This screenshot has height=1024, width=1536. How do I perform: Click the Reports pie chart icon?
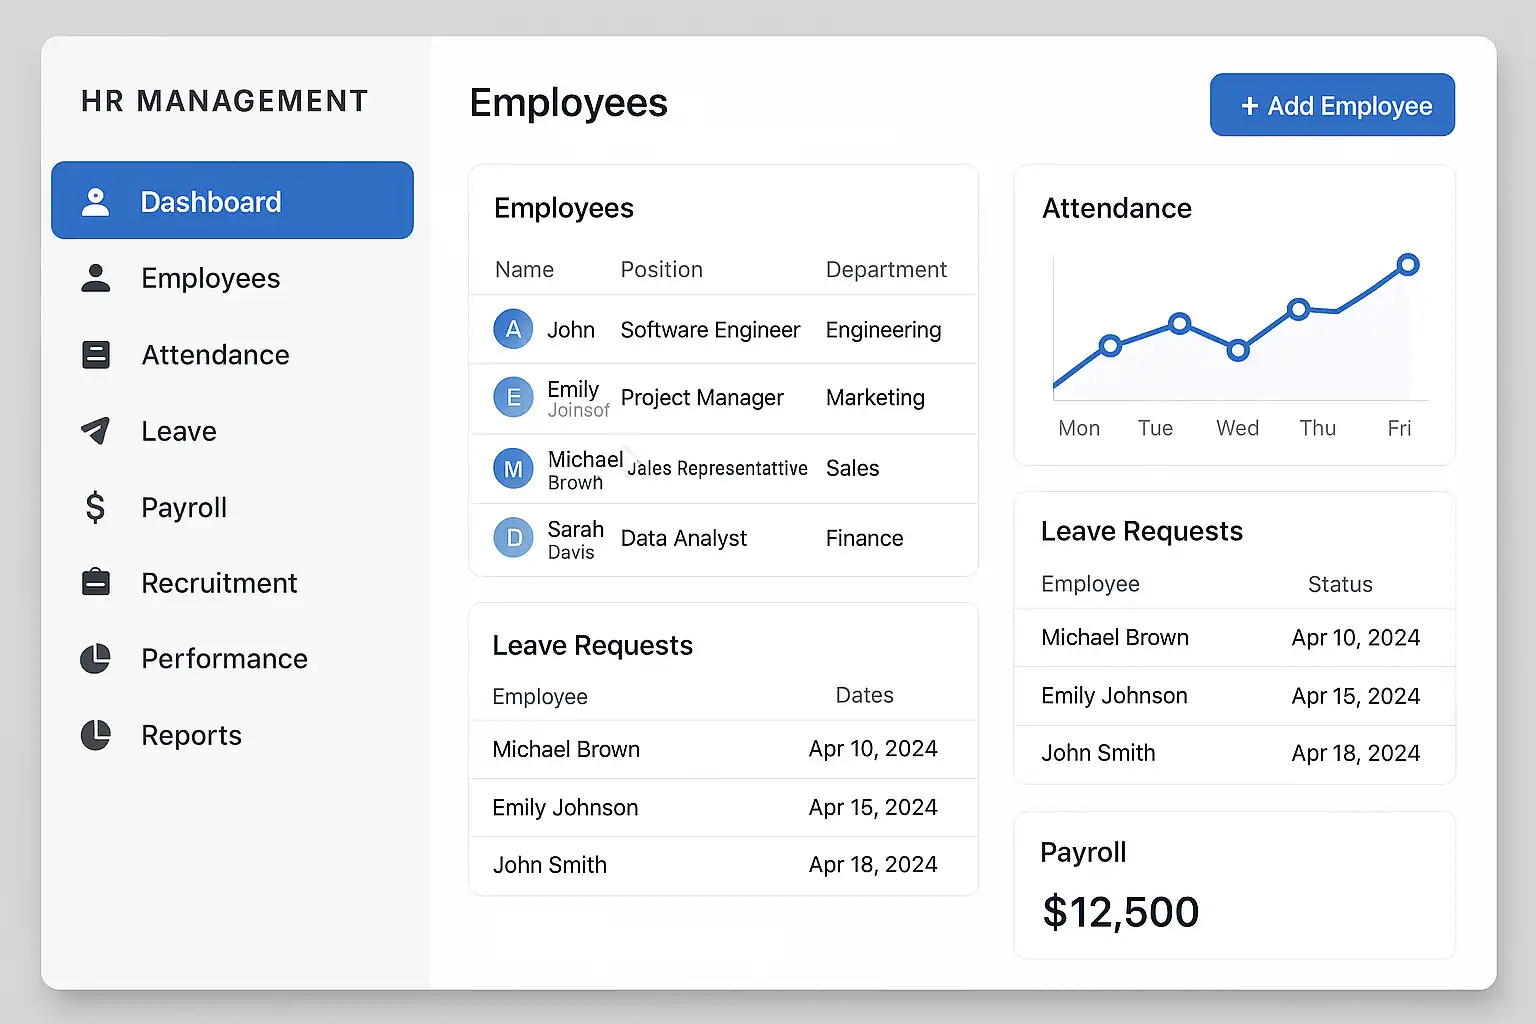pos(96,735)
